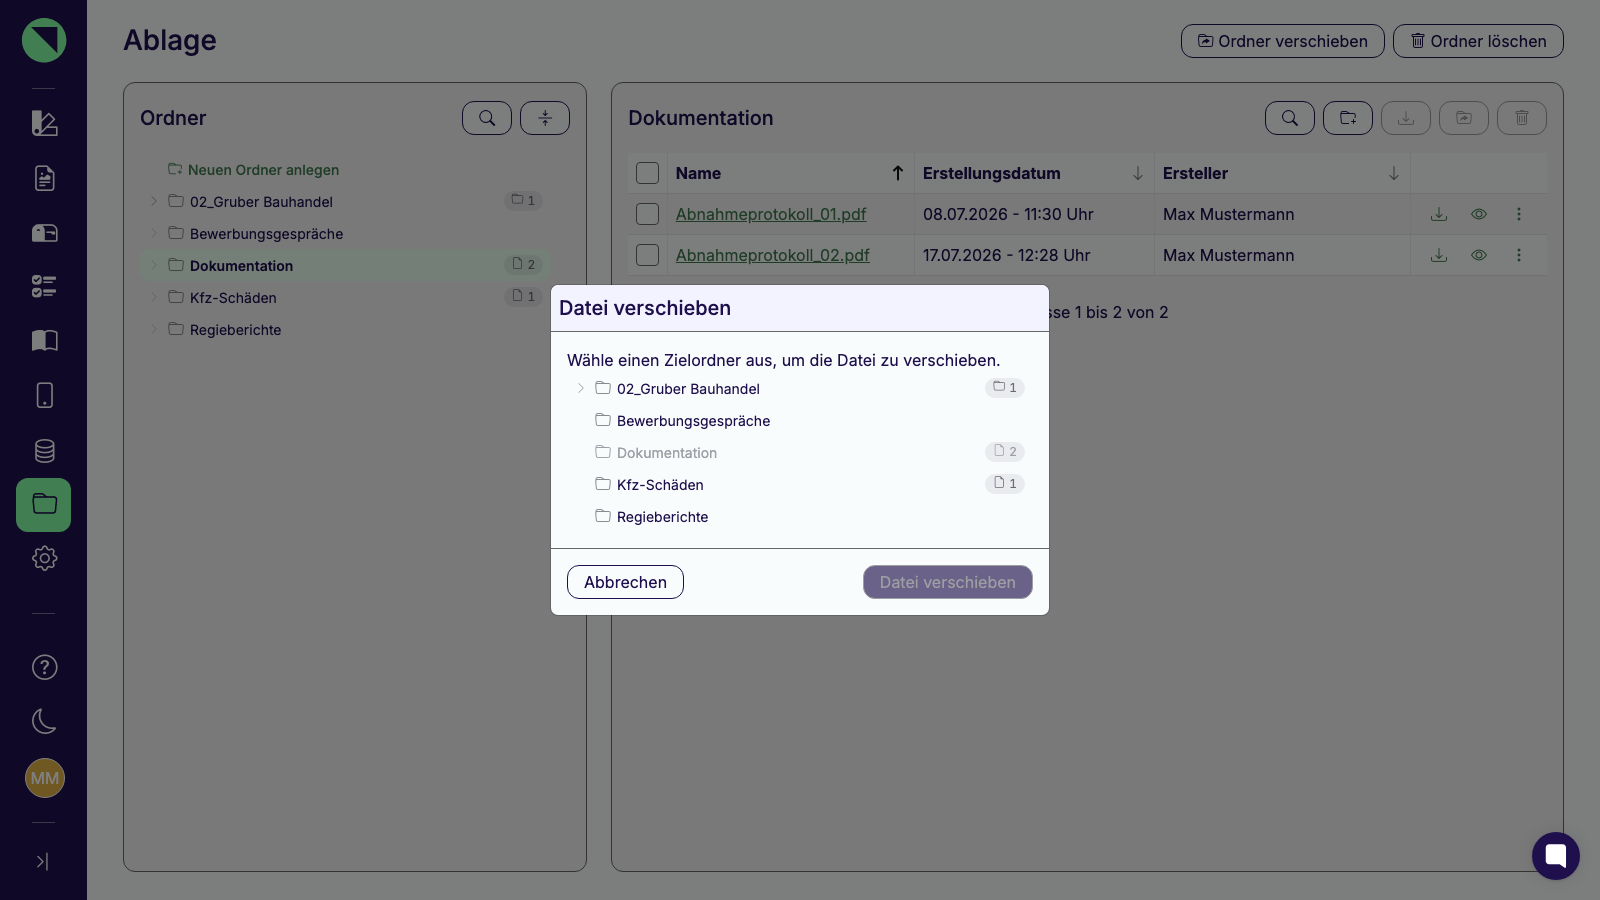This screenshot has height=900, width=1600.
Task: Expand 02_Gruber Bauhandel in the dialog tree
Action: [580, 388]
